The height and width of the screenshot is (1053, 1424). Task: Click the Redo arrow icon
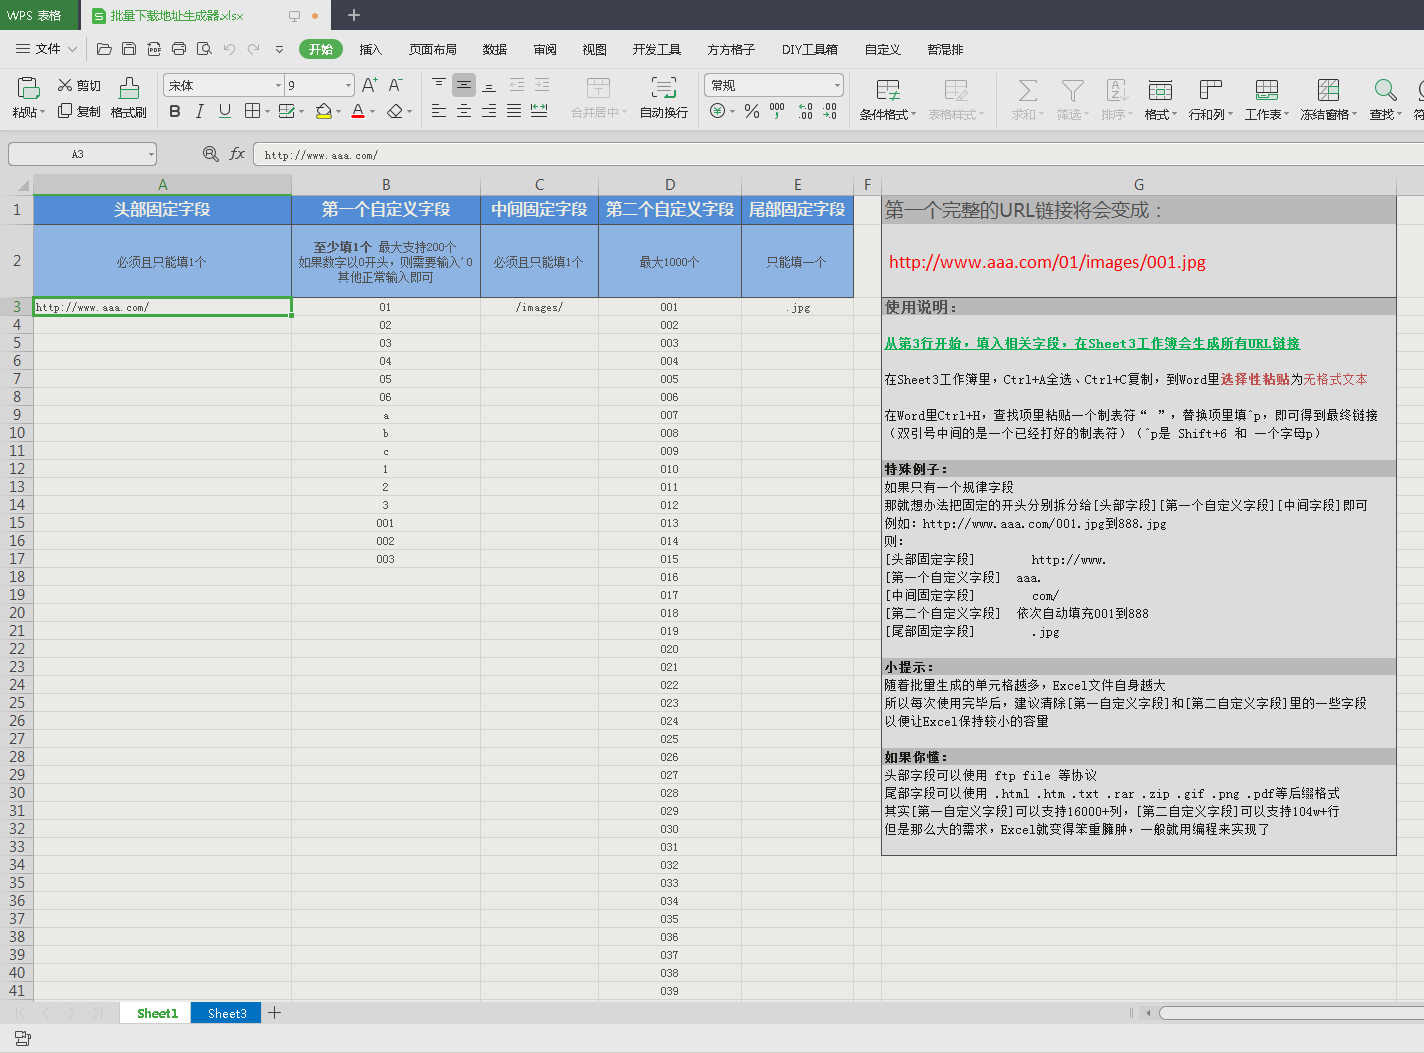[254, 48]
